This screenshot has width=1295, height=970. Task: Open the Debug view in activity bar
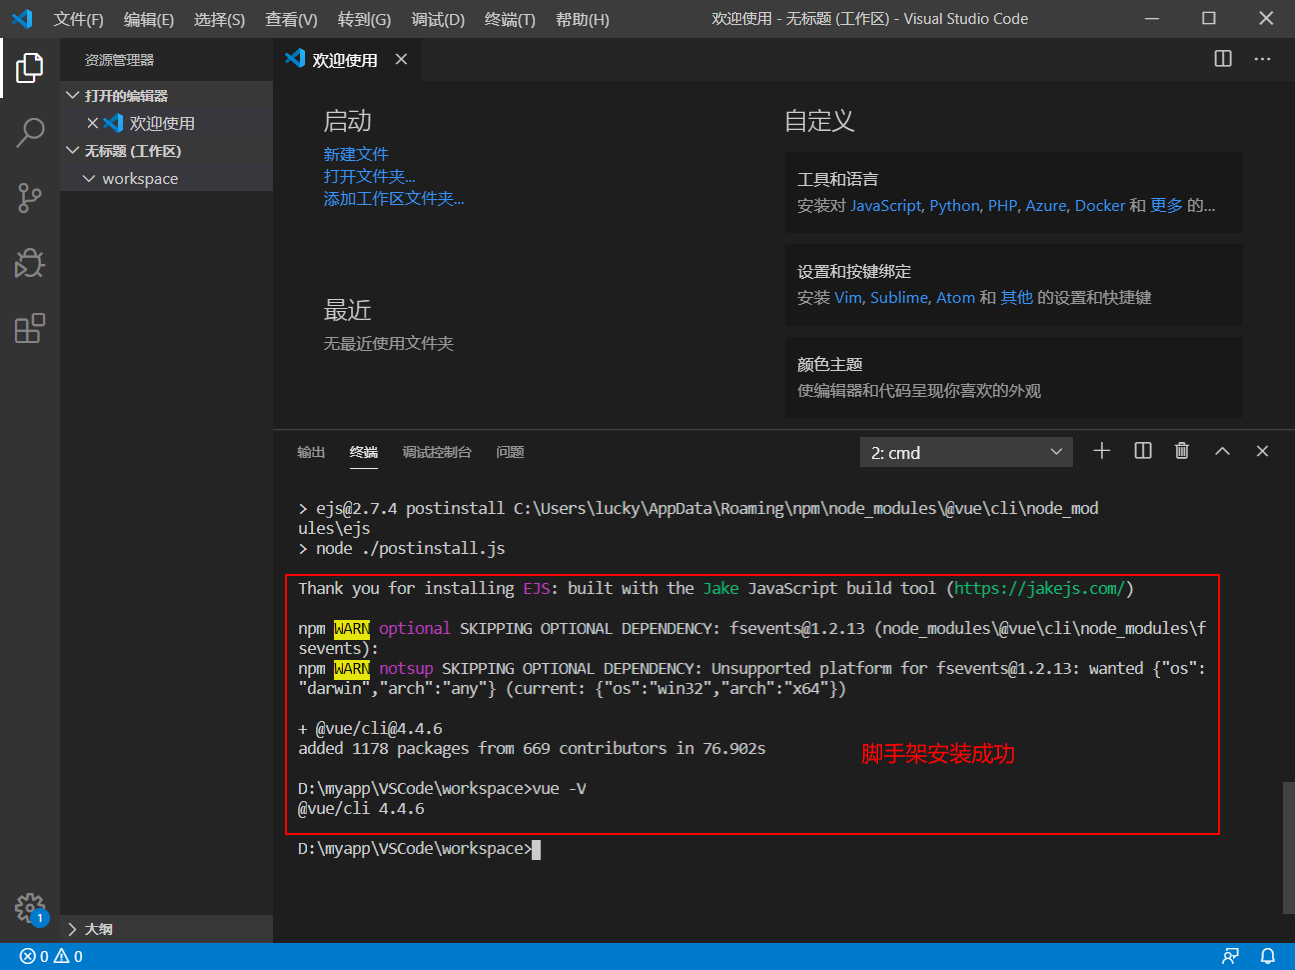click(x=30, y=263)
